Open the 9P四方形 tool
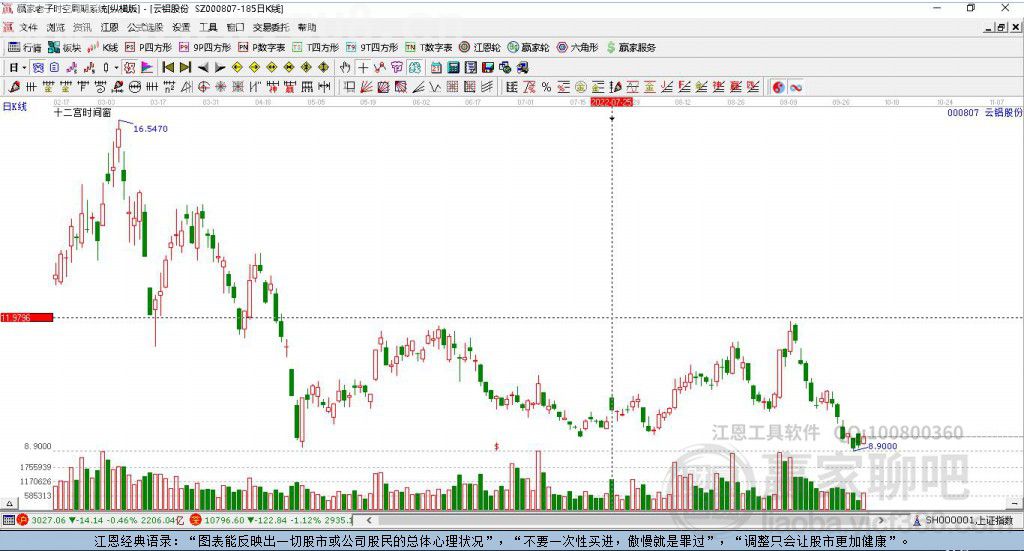The height and width of the screenshot is (551, 1024). pos(204,48)
